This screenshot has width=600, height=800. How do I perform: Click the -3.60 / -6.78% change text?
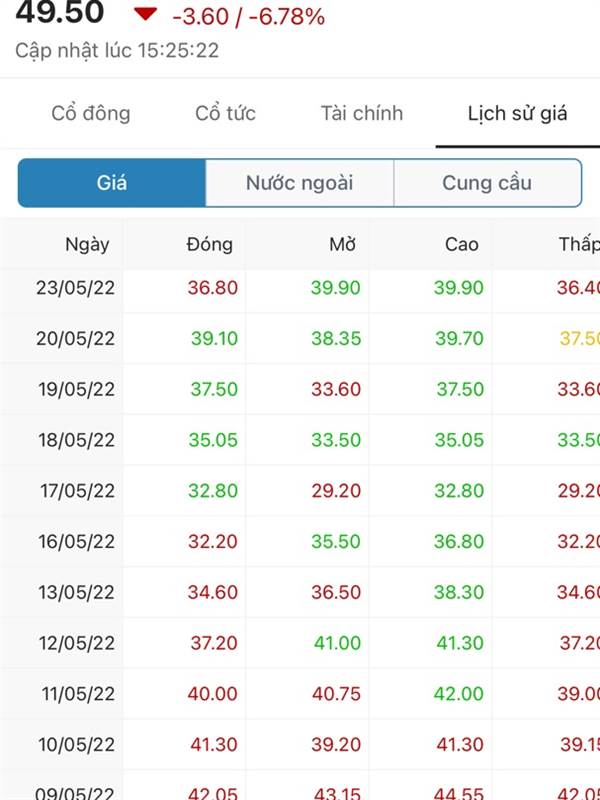point(248,17)
